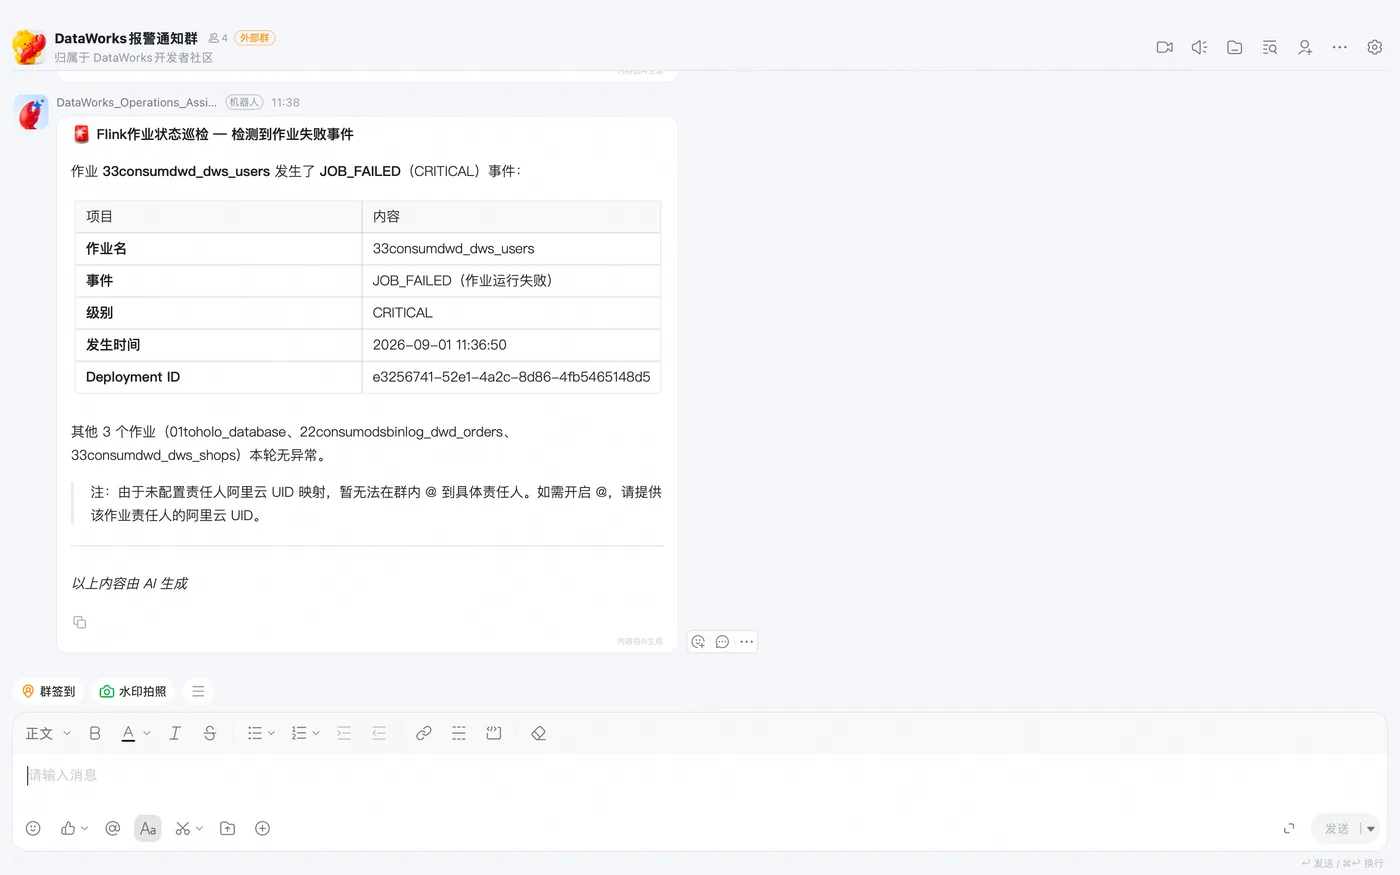1400x875 pixels.
Task: Insert a code block
Action: click(x=494, y=733)
